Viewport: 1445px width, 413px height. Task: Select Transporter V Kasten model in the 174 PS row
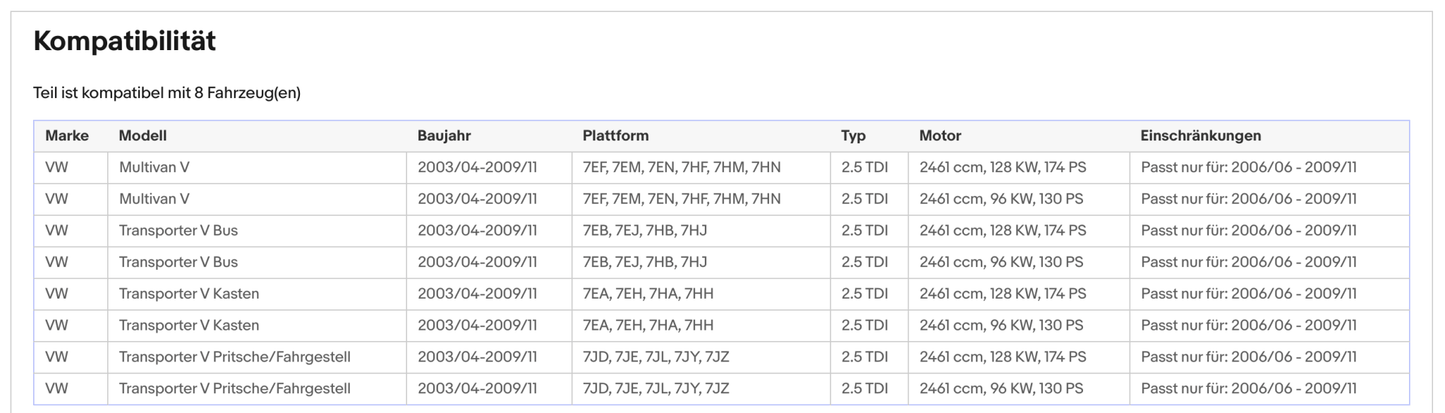tap(188, 294)
